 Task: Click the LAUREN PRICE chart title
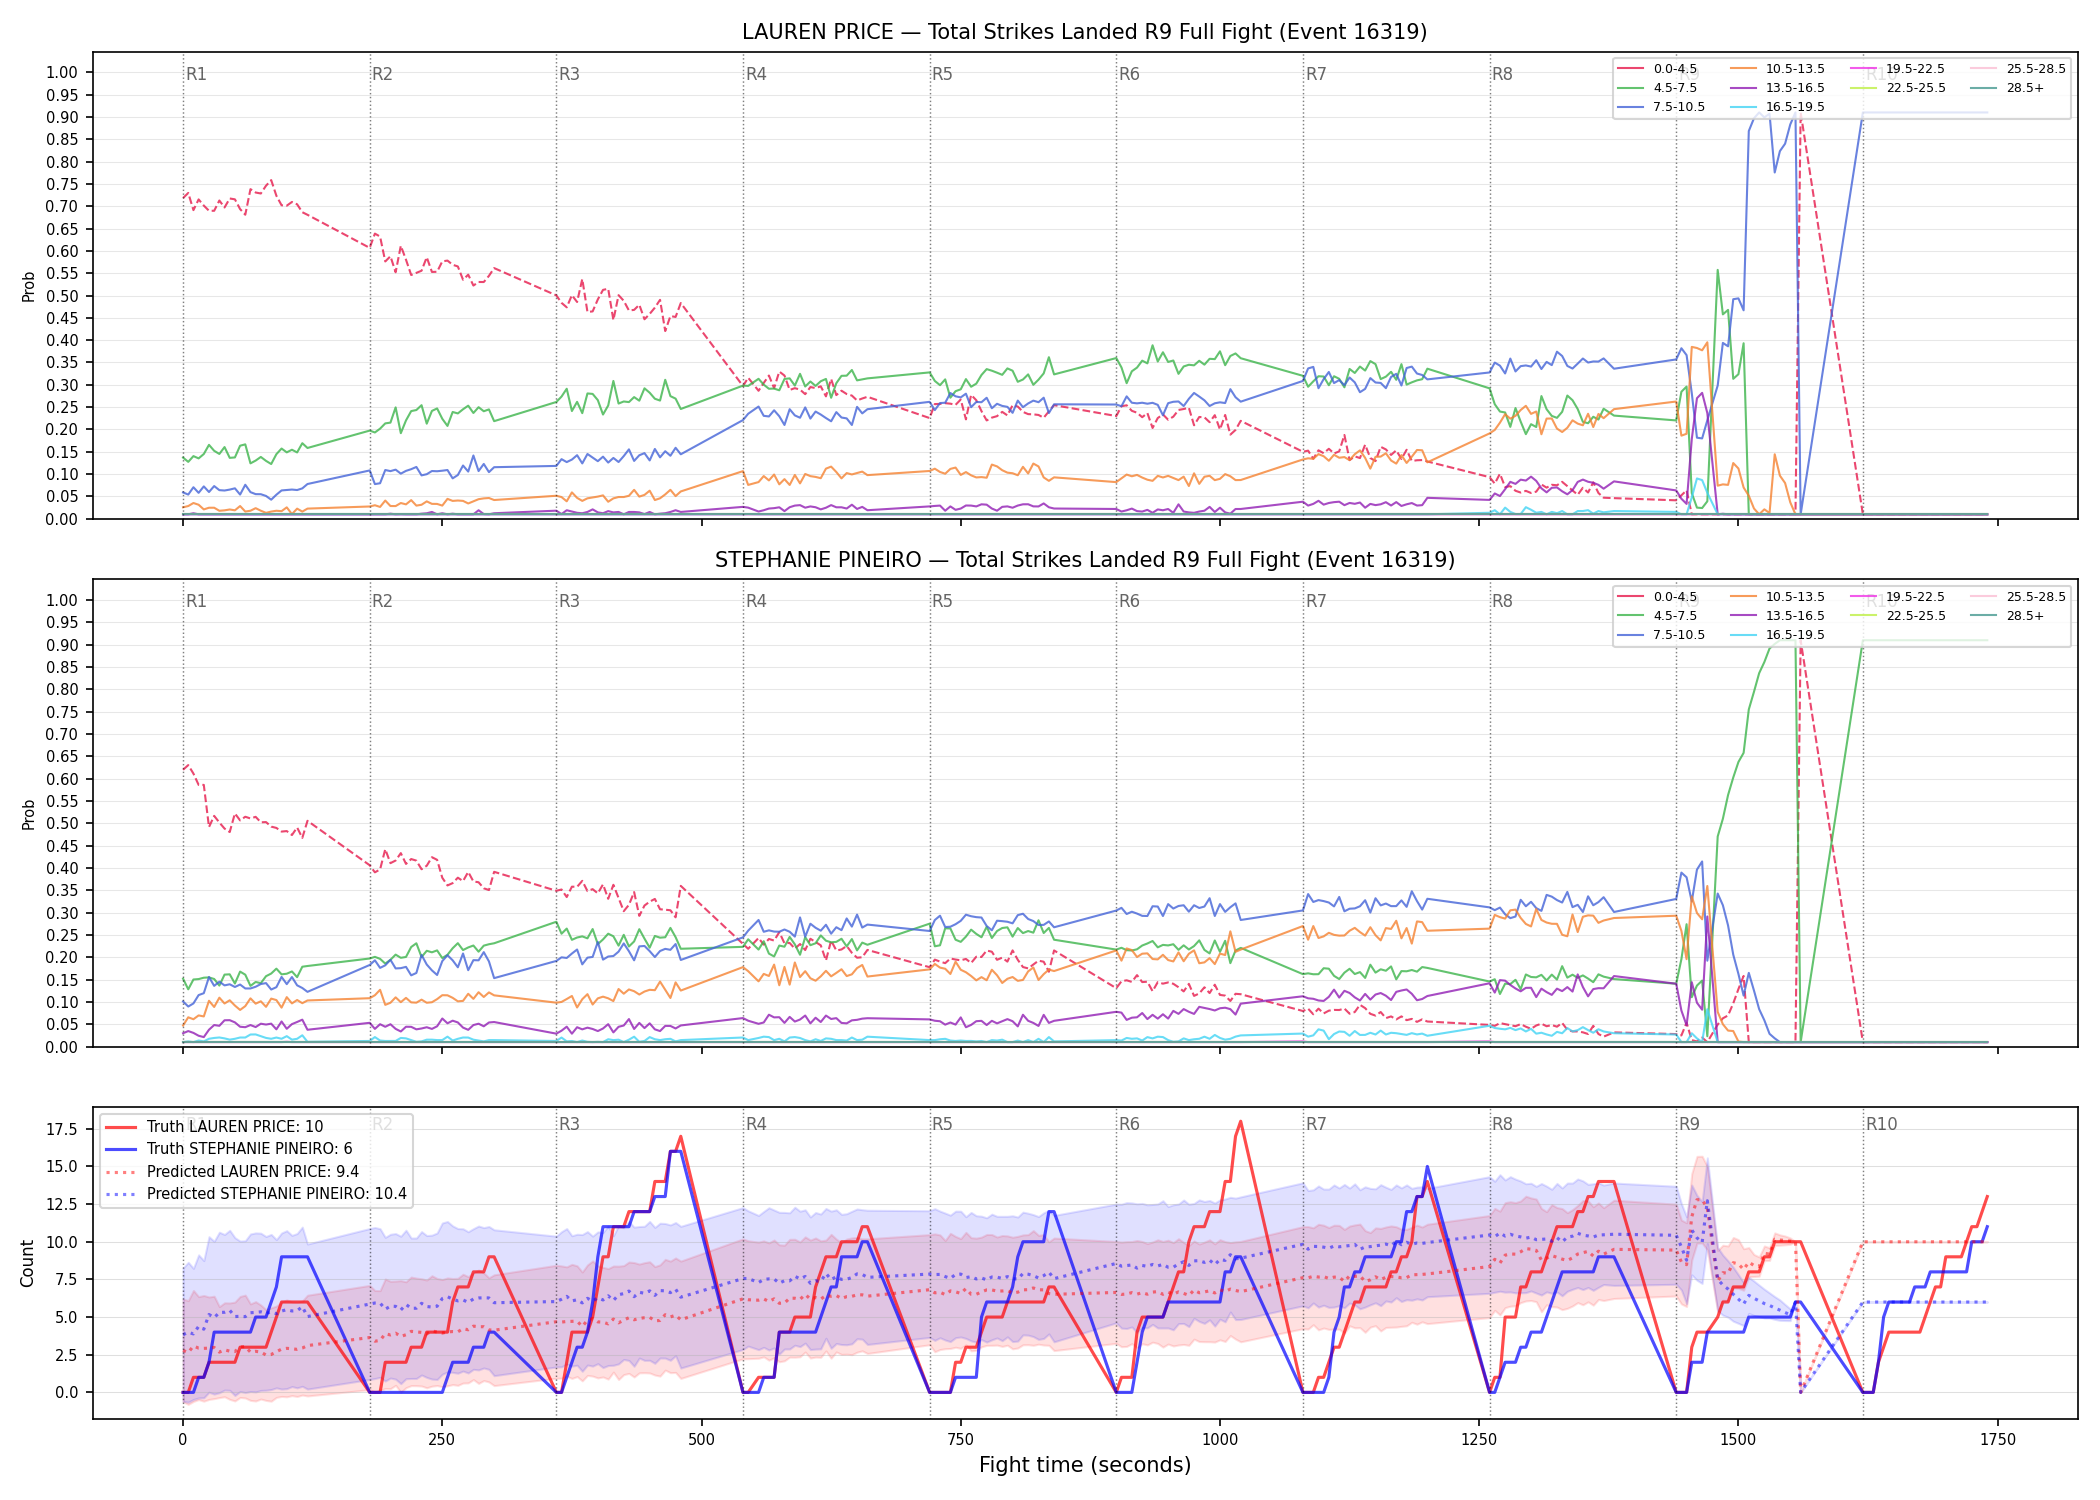[1084, 32]
